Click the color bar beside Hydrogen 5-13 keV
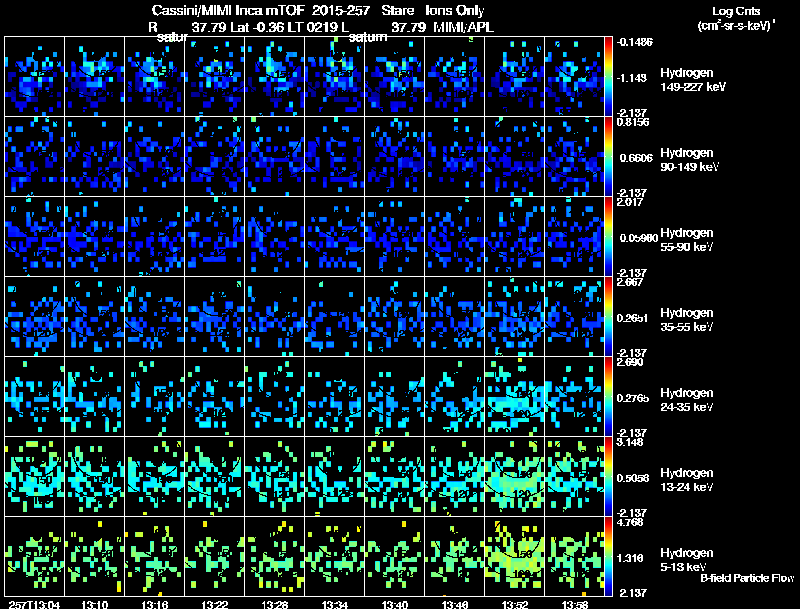Image resolution: width=800 pixels, height=609 pixels. (609, 556)
